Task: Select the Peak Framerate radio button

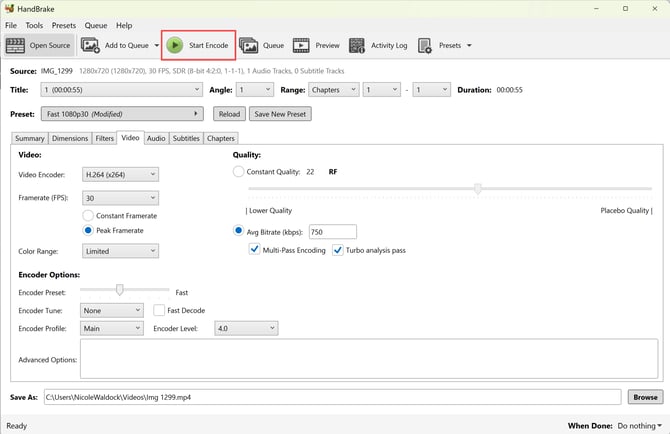Action: click(88, 230)
